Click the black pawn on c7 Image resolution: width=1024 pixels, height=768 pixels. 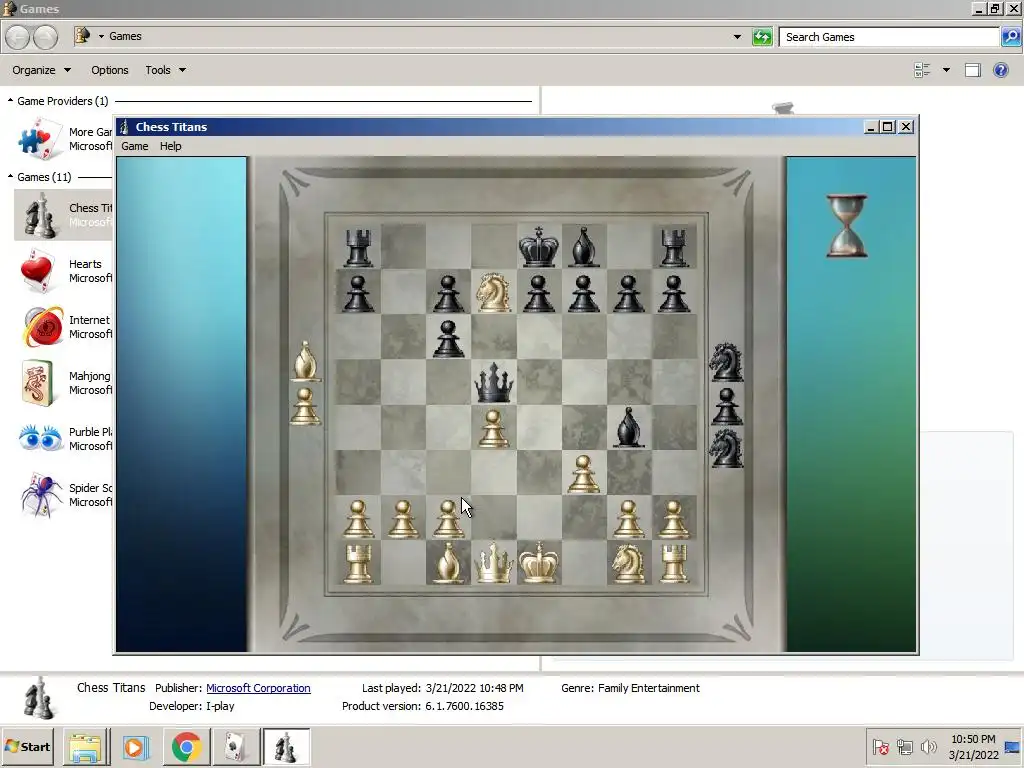point(448,293)
